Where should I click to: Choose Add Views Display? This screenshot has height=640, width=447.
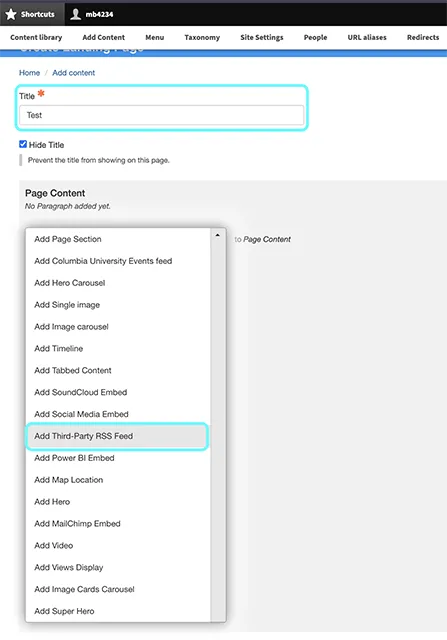click(118, 567)
